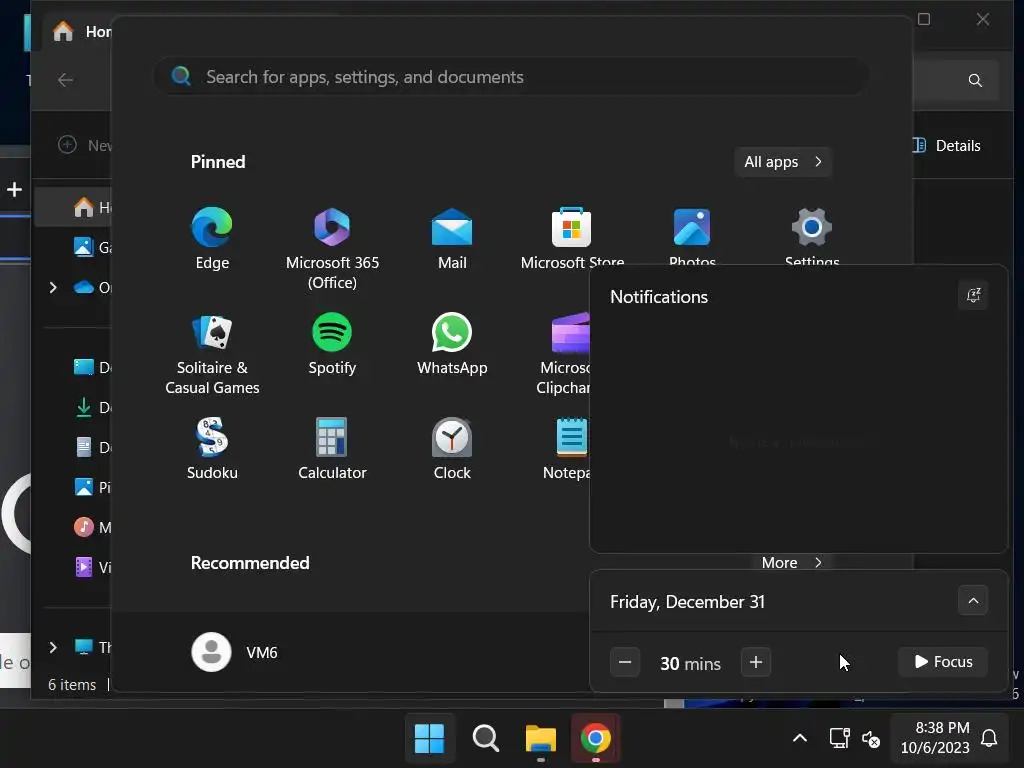1024x768 pixels.
Task: Click File Explorer search magnifier icon
Action: pos(975,80)
